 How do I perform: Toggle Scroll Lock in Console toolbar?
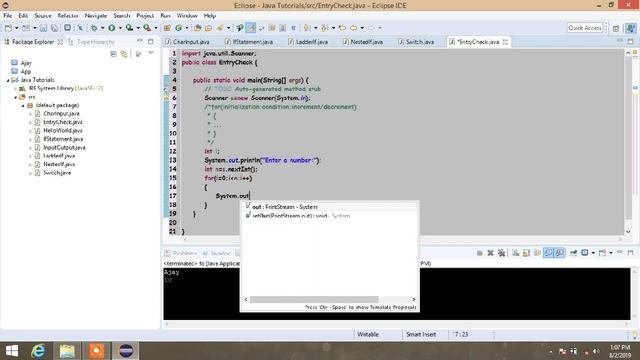[x=526, y=253]
